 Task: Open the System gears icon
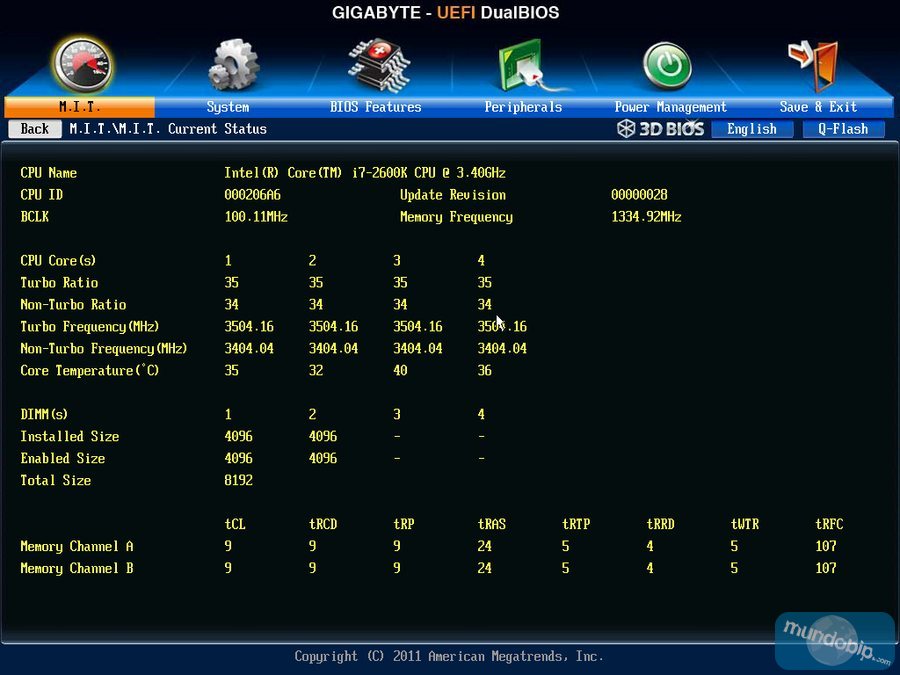tap(234, 65)
